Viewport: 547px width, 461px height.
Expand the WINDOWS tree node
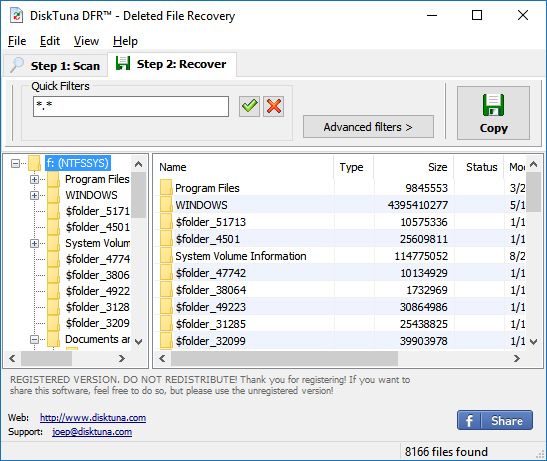(34, 195)
